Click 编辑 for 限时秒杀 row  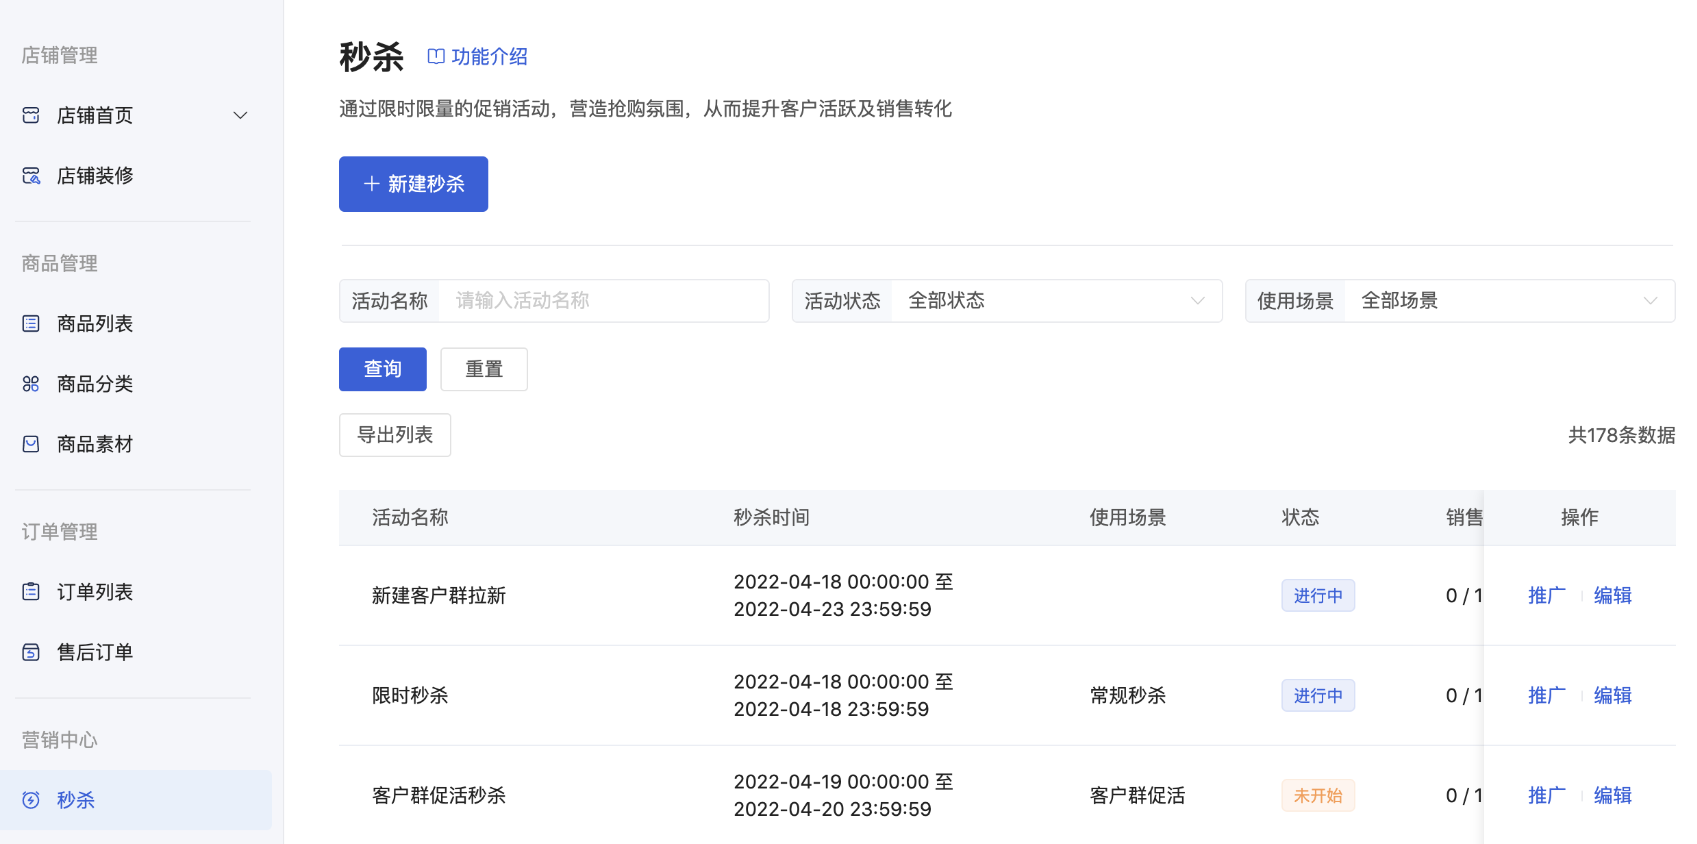coord(1613,696)
